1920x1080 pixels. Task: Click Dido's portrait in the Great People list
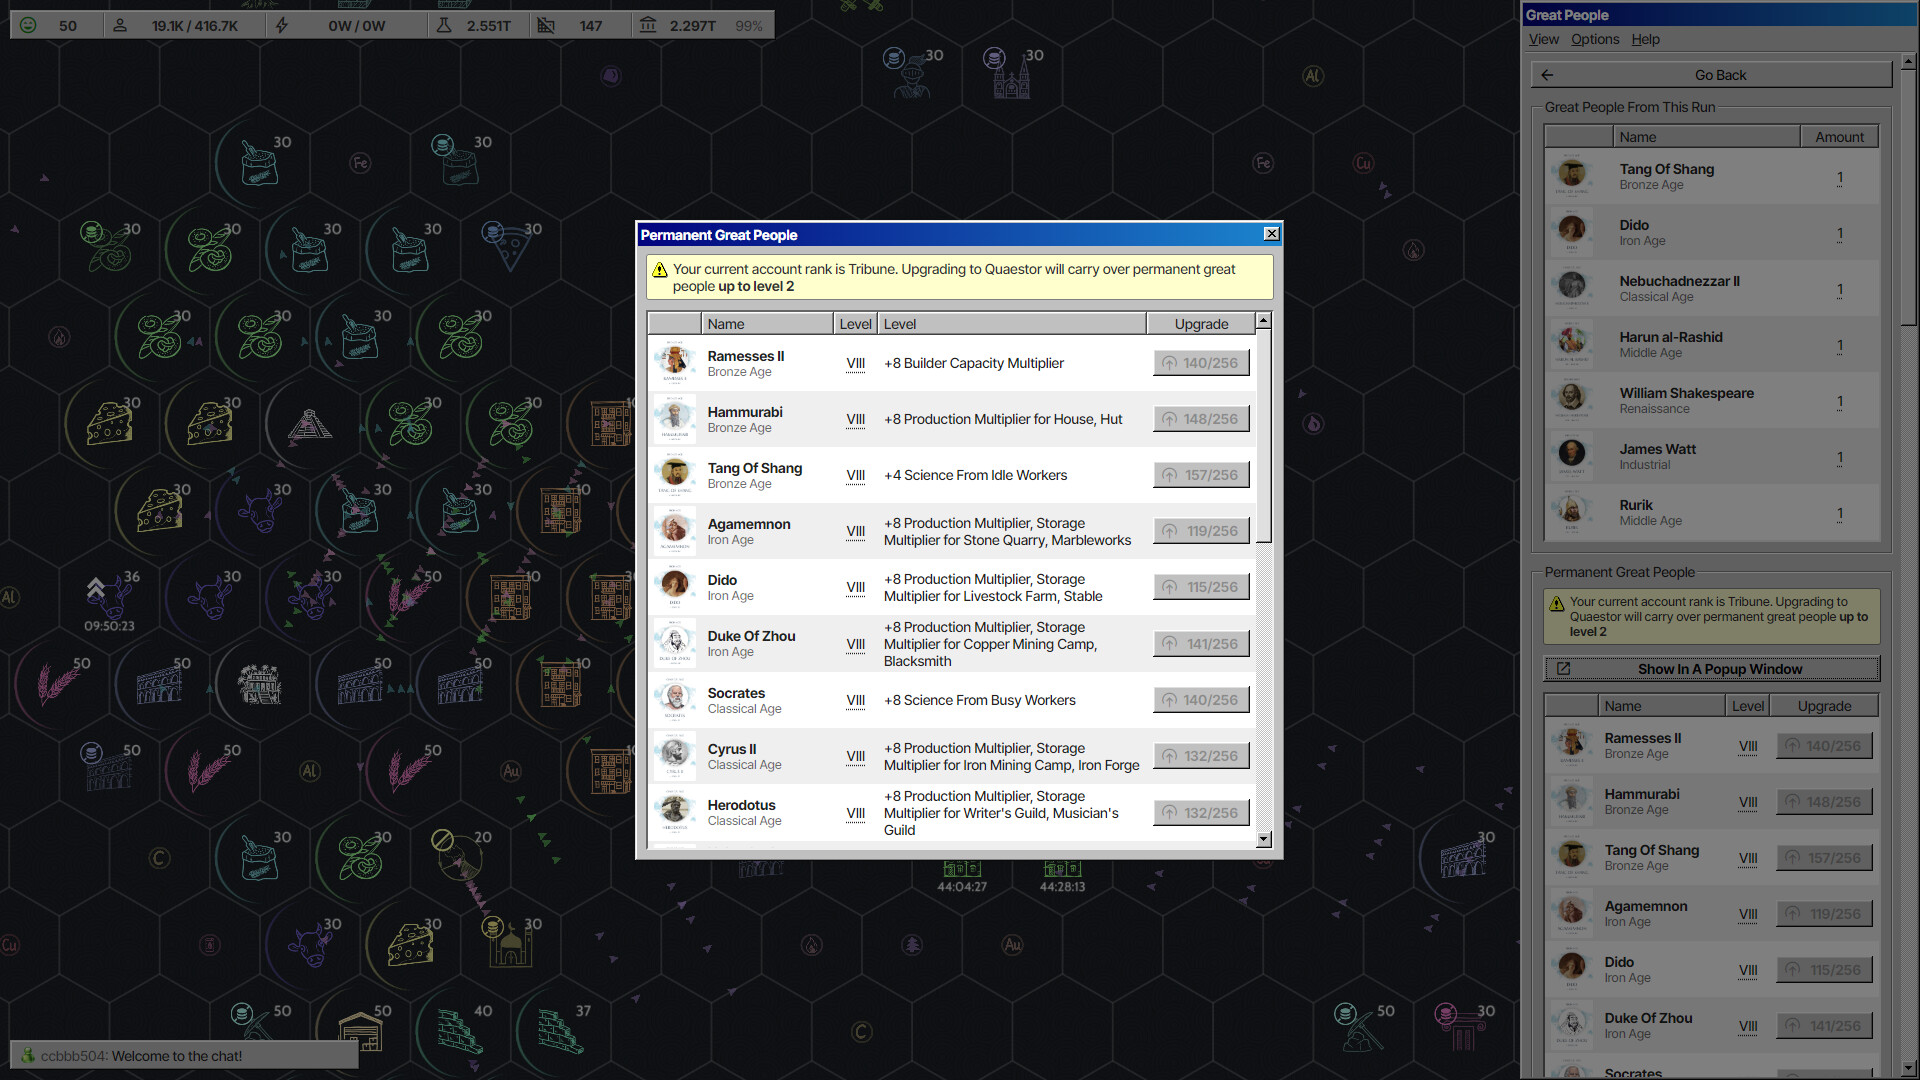point(1572,232)
